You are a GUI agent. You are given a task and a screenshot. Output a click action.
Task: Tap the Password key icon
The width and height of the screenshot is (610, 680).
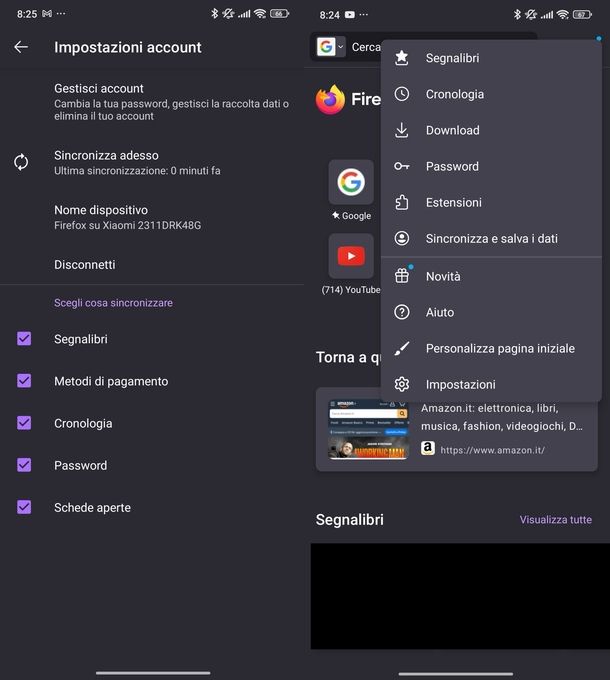click(402, 166)
